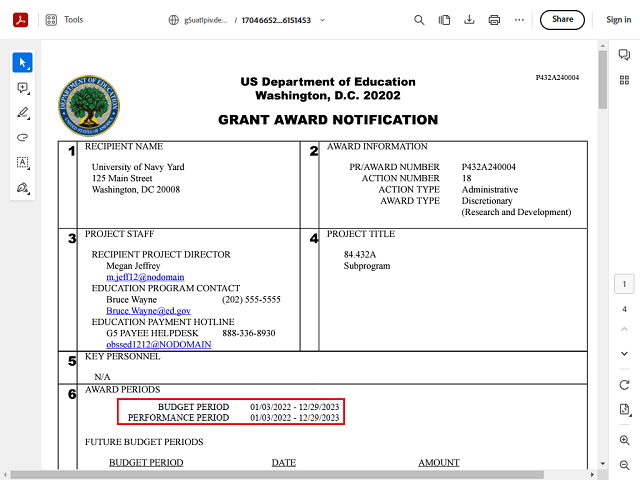Download the PDF file
Viewport: 640px width, 480px height.
tap(470, 19)
